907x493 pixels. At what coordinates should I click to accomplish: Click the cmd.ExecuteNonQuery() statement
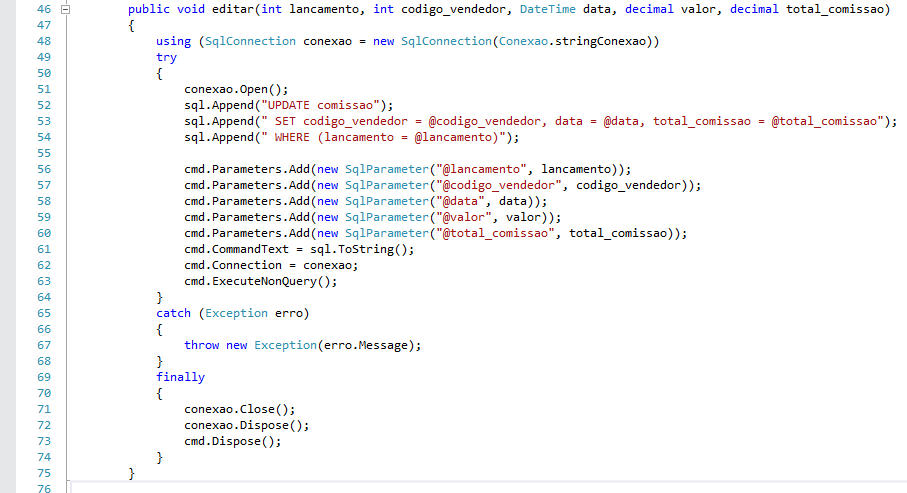(260, 281)
